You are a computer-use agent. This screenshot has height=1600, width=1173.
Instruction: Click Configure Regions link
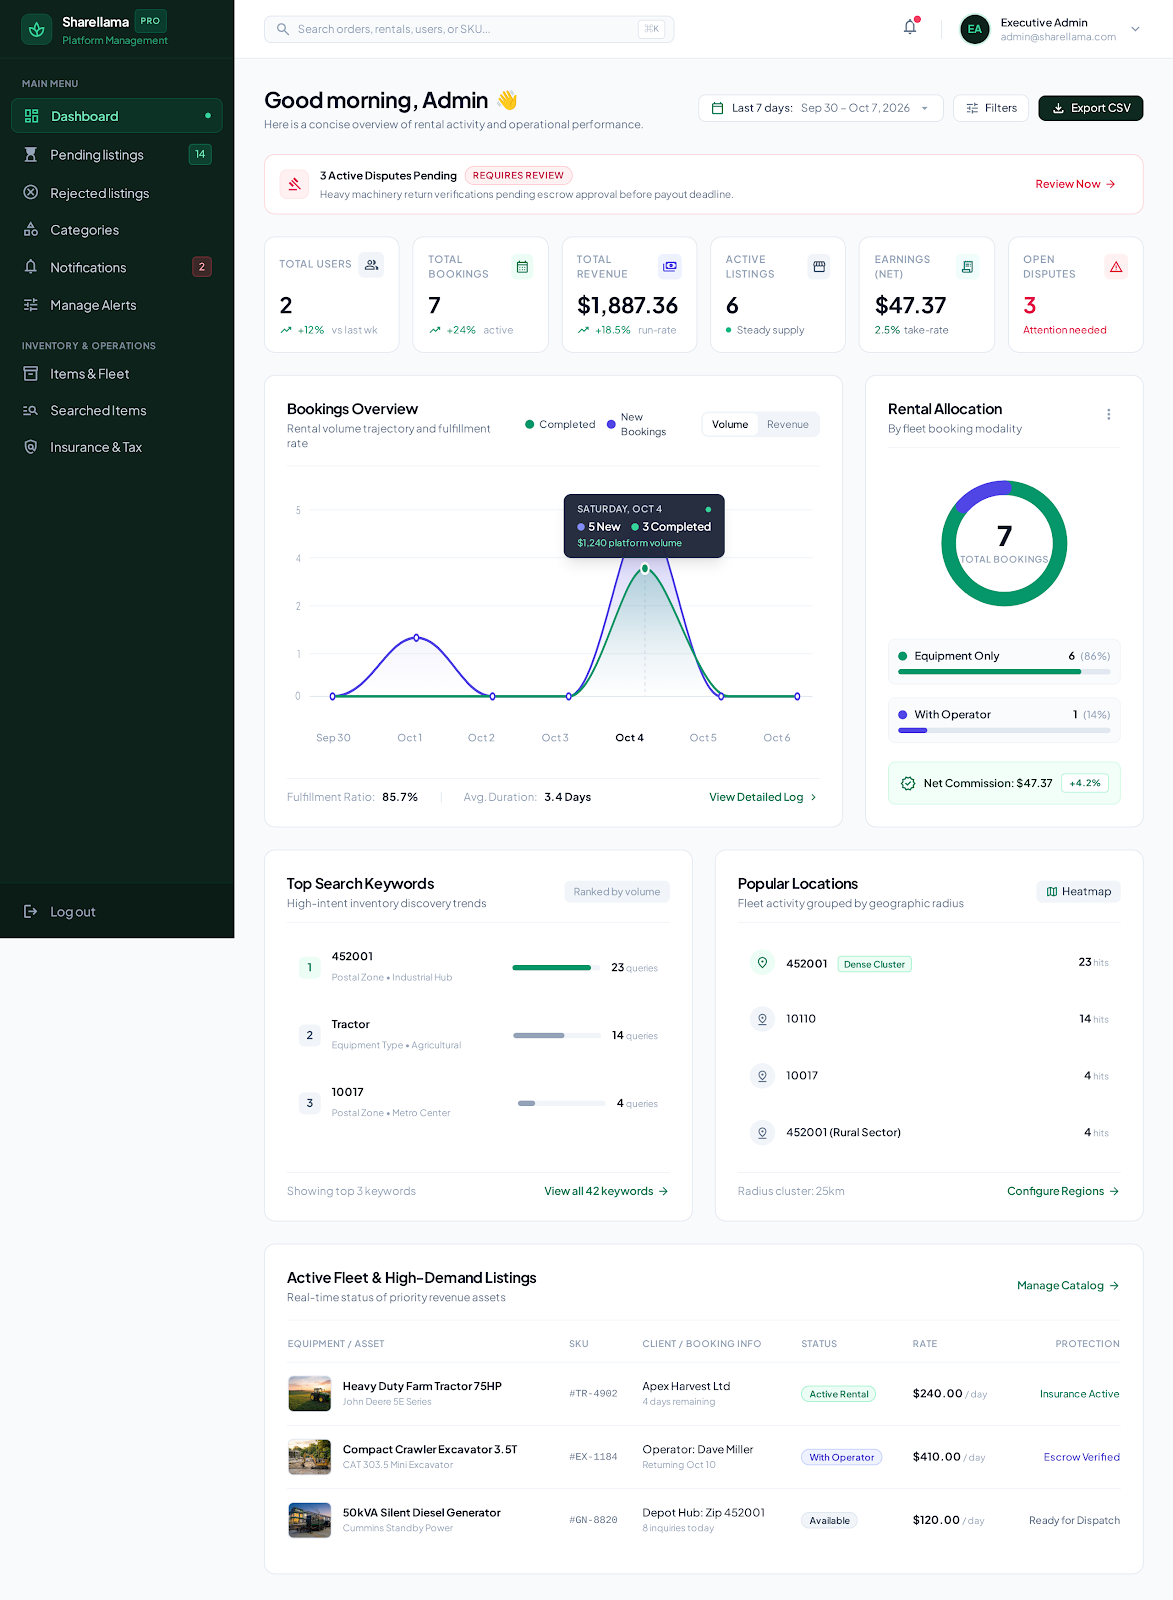(x=1063, y=1191)
